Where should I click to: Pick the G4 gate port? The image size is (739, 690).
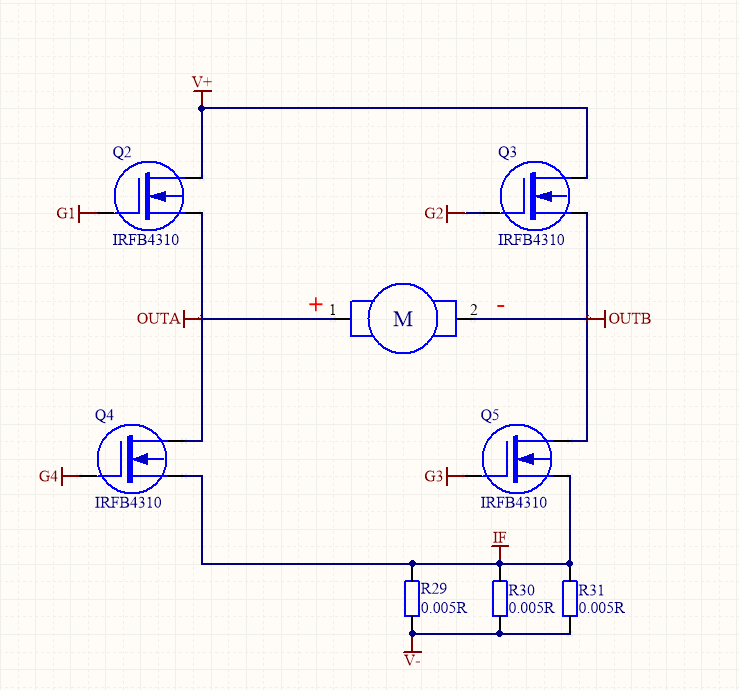point(49,476)
